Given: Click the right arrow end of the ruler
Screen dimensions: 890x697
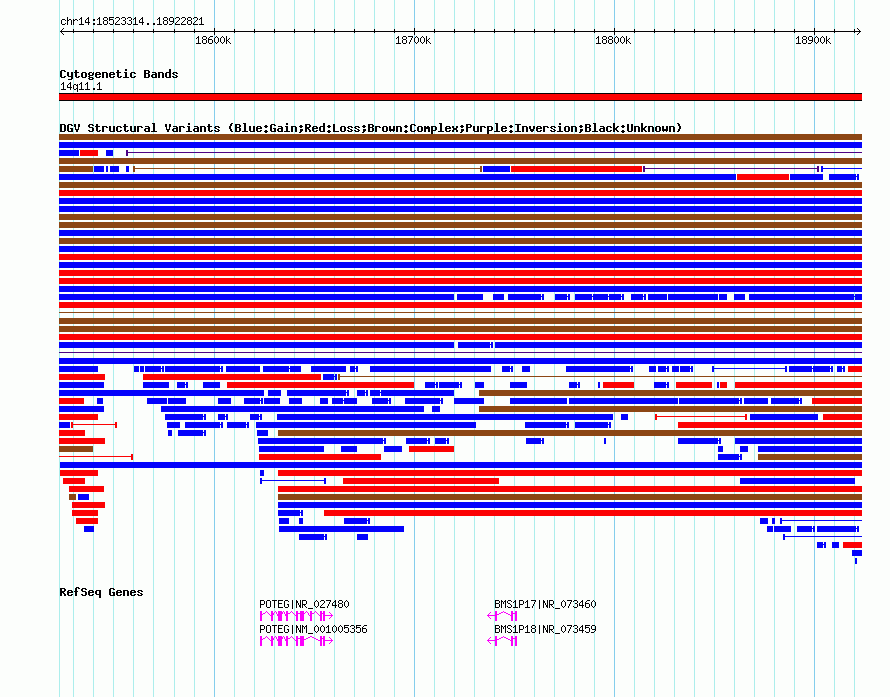Looking at the screenshot, I should 858,31.
